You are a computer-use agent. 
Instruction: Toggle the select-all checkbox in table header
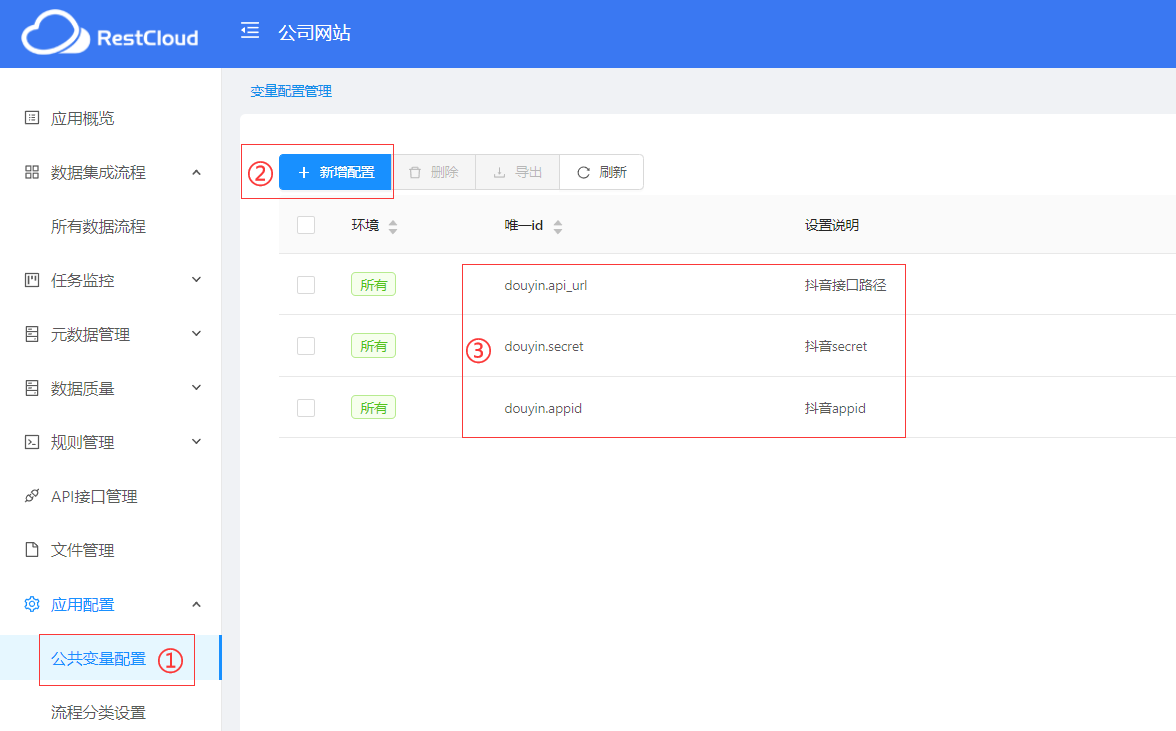[306, 225]
